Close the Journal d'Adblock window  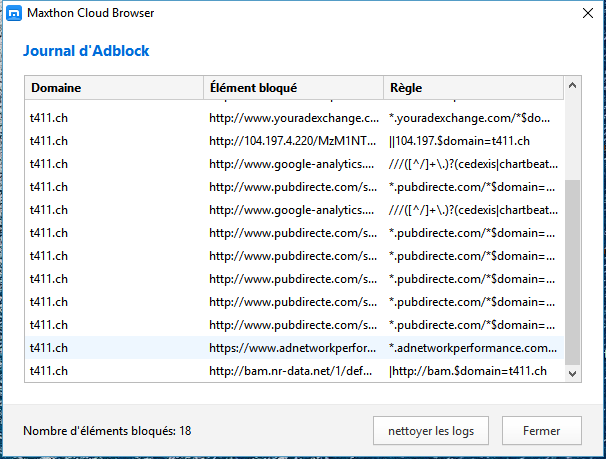588,13
